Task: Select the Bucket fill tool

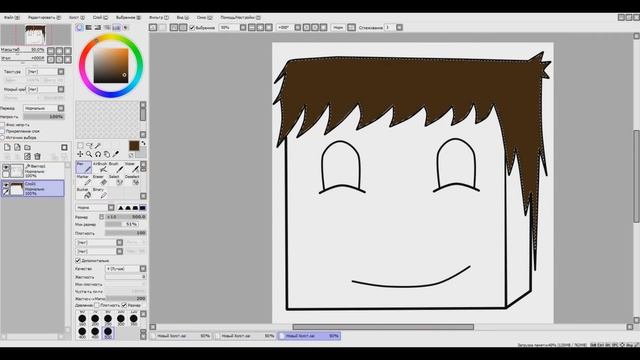Action: (84, 193)
